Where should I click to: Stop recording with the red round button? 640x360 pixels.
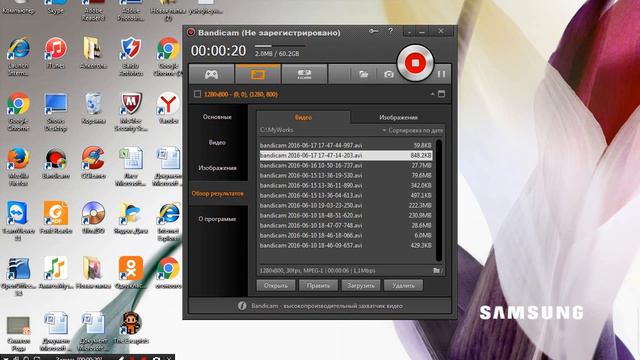[x=415, y=63]
